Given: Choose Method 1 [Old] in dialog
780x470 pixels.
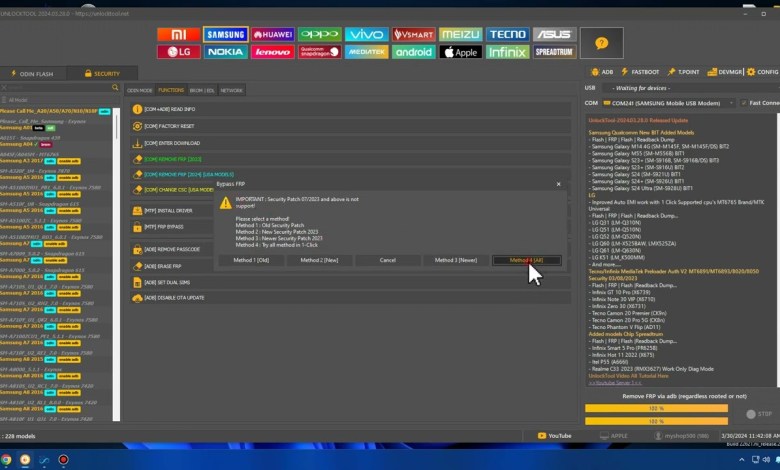Looking at the screenshot, I should pos(251,260).
